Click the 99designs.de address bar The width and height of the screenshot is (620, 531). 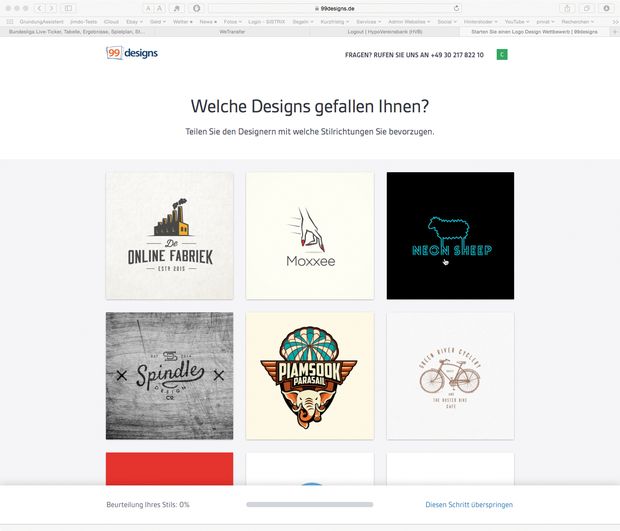335,8
